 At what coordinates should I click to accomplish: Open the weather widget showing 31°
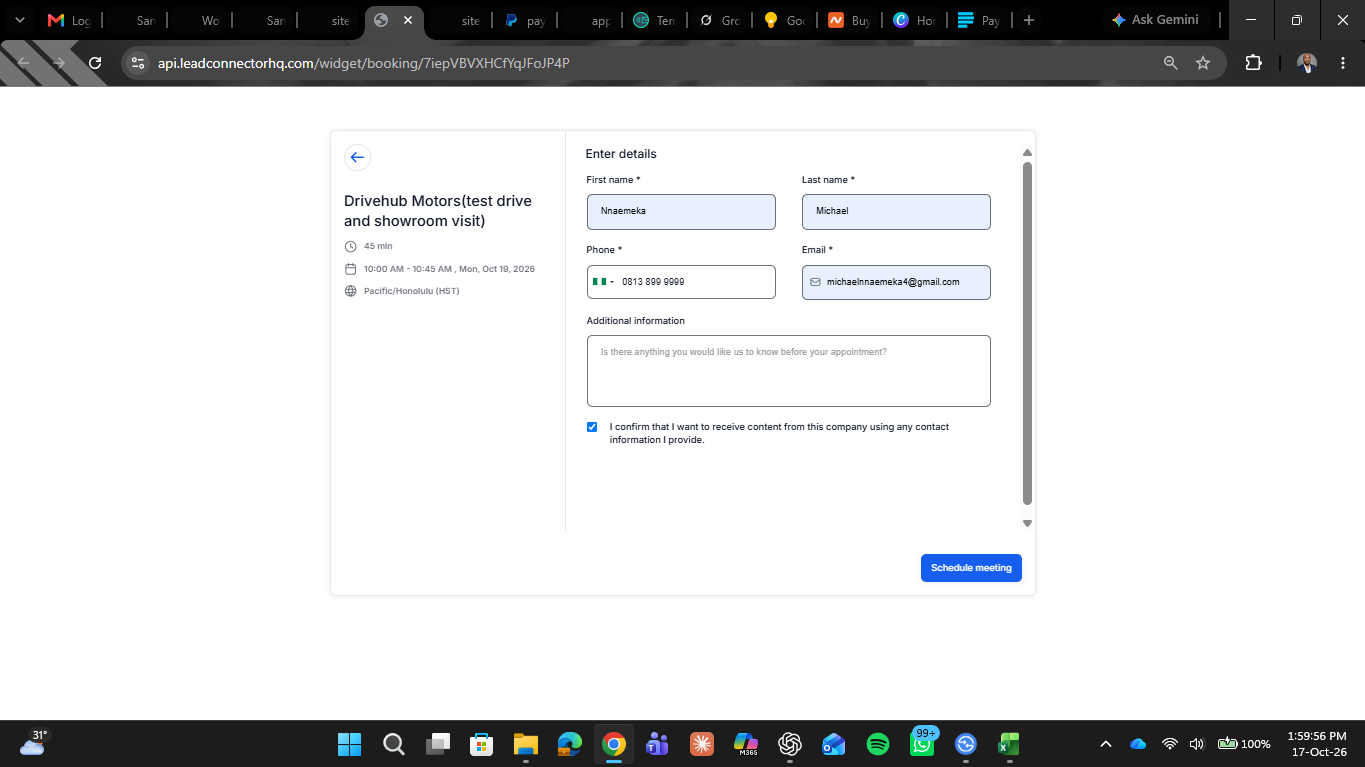click(33, 743)
